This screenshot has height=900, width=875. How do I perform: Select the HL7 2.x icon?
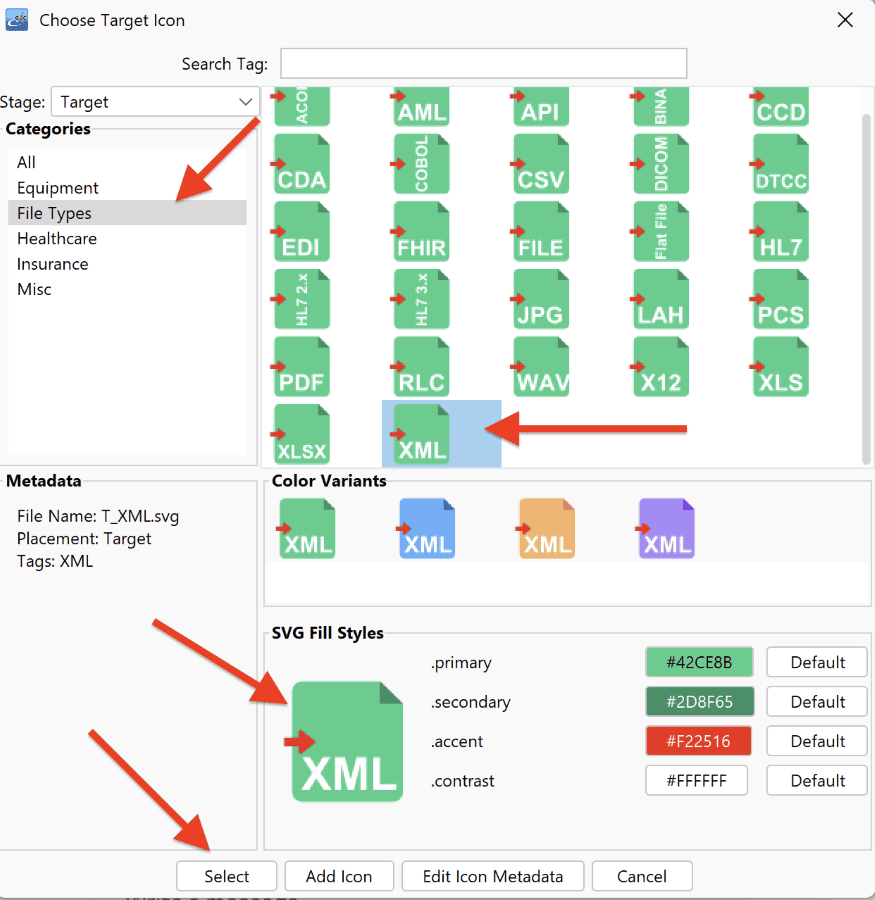301,299
